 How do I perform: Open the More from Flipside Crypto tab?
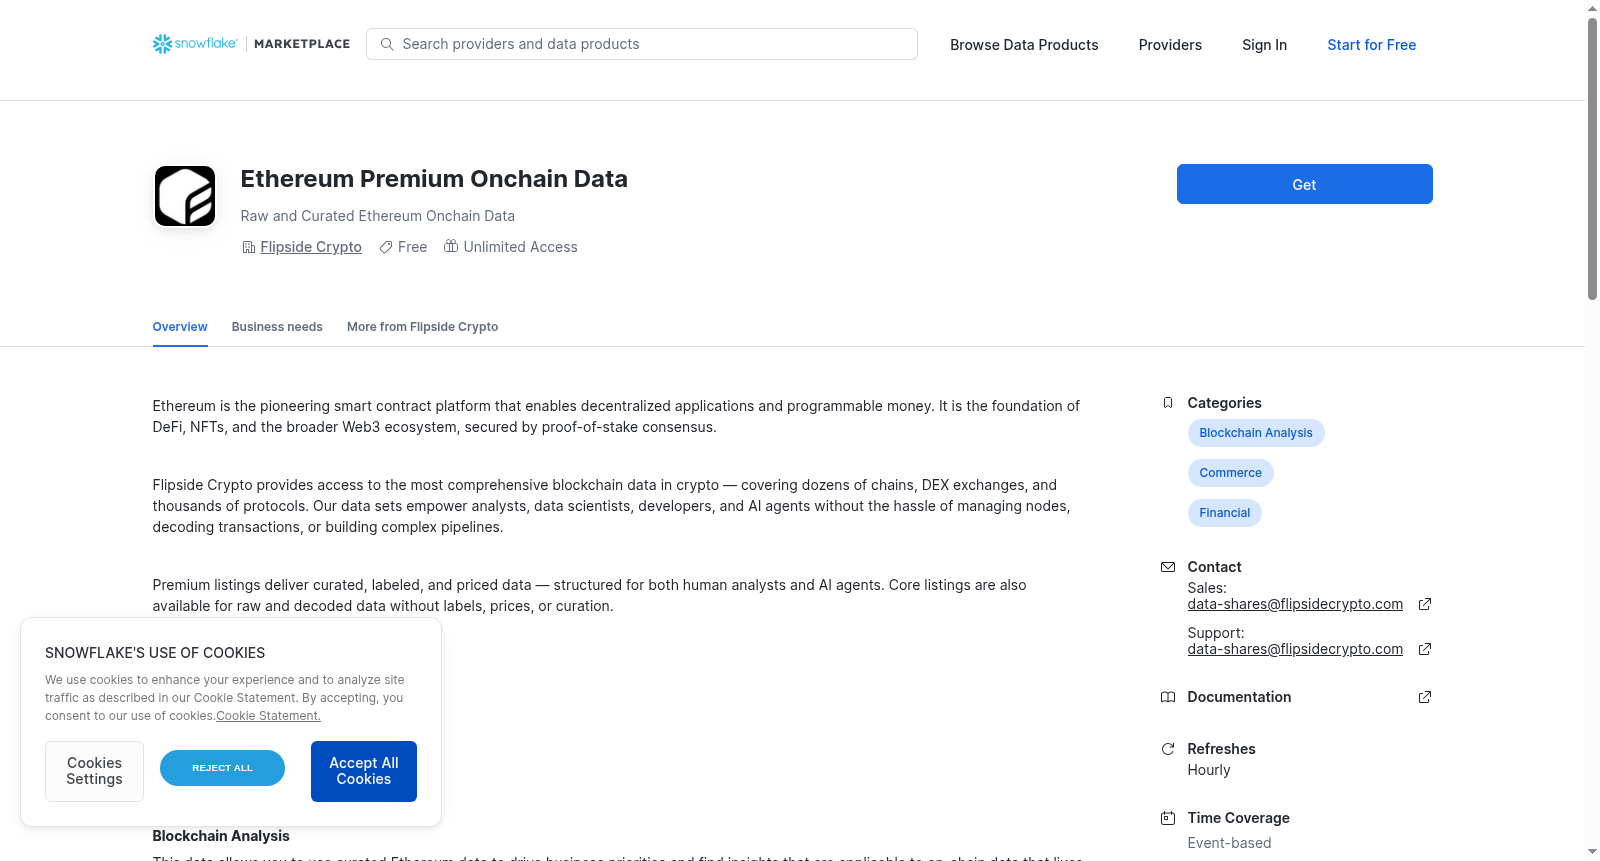(422, 327)
